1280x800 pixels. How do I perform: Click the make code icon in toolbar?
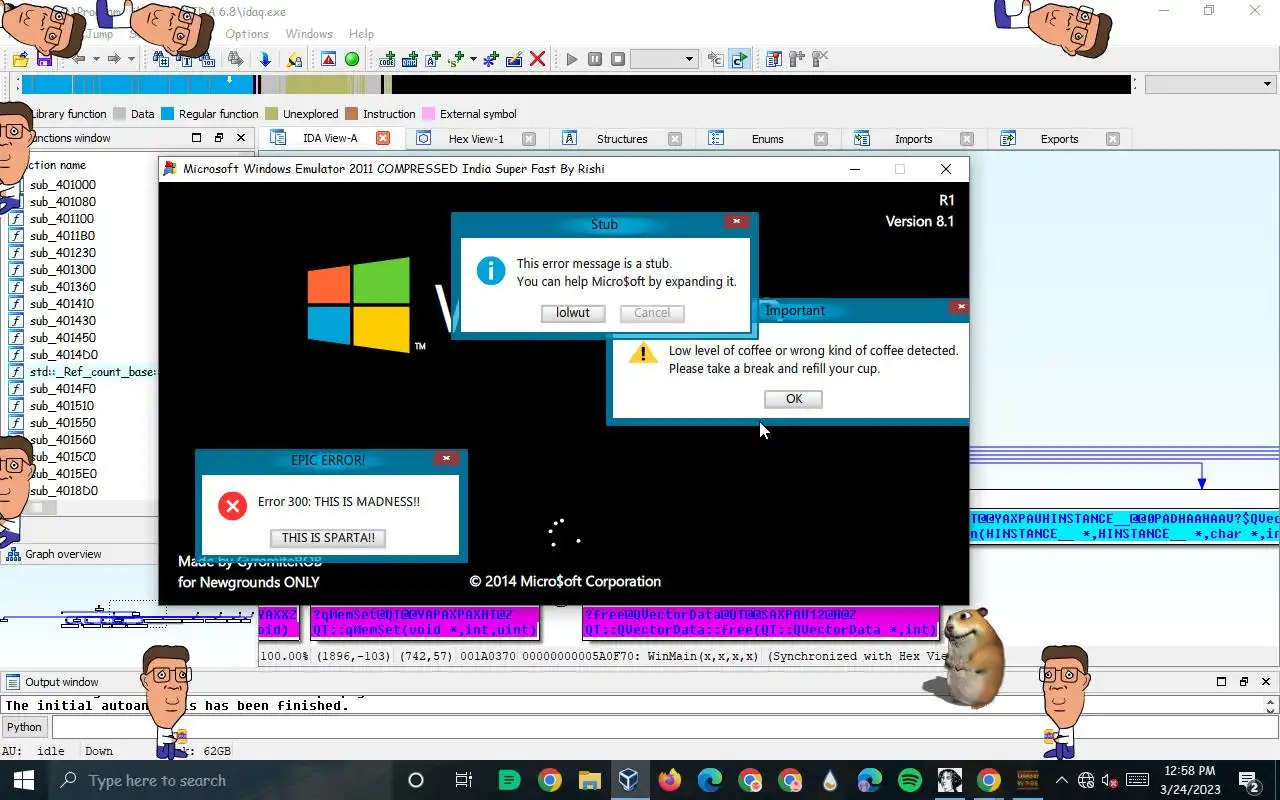387,60
